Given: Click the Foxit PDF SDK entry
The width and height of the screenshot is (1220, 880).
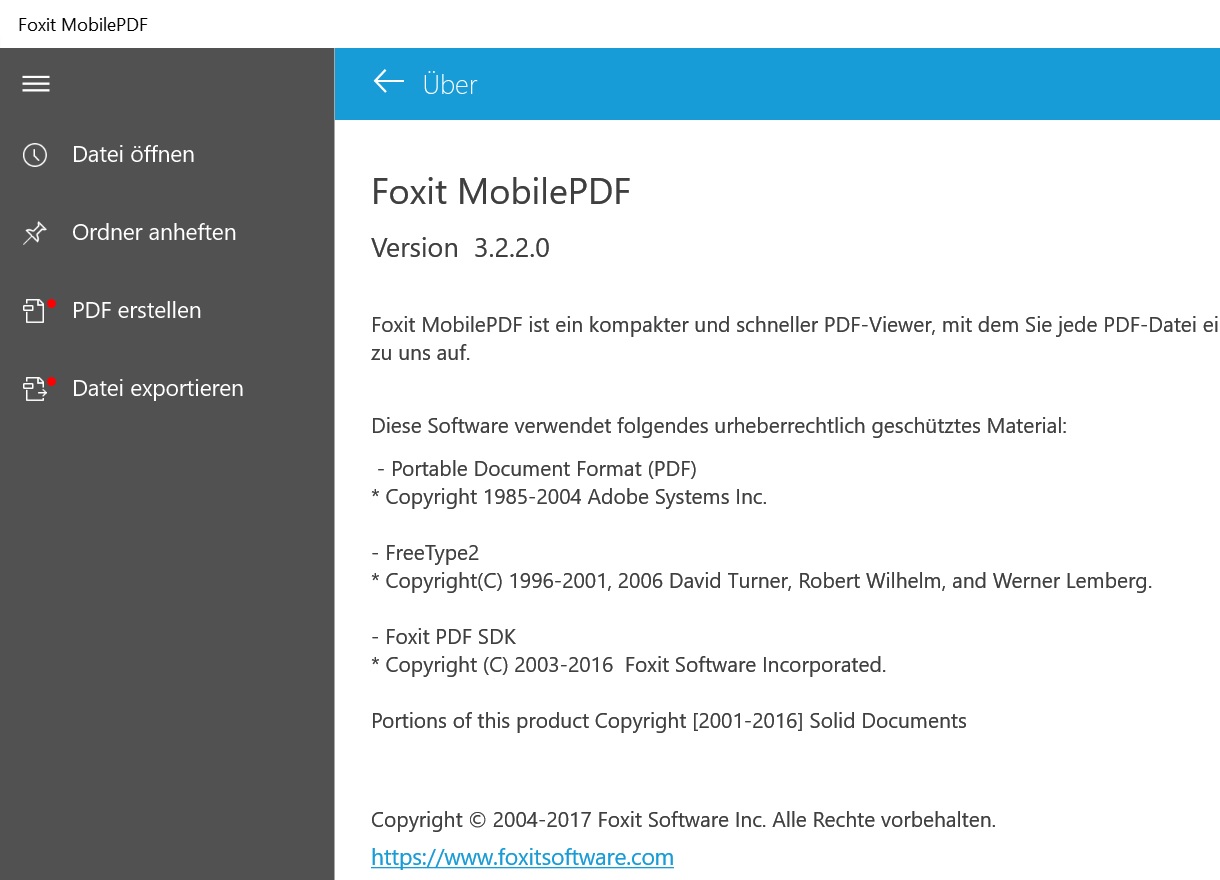Looking at the screenshot, I should point(443,636).
